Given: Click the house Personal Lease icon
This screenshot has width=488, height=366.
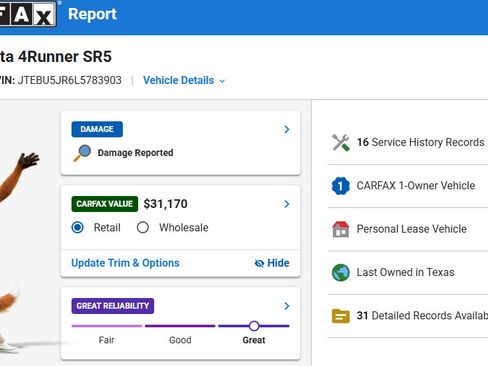Looking at the screenshot, I should pos(341,229).
